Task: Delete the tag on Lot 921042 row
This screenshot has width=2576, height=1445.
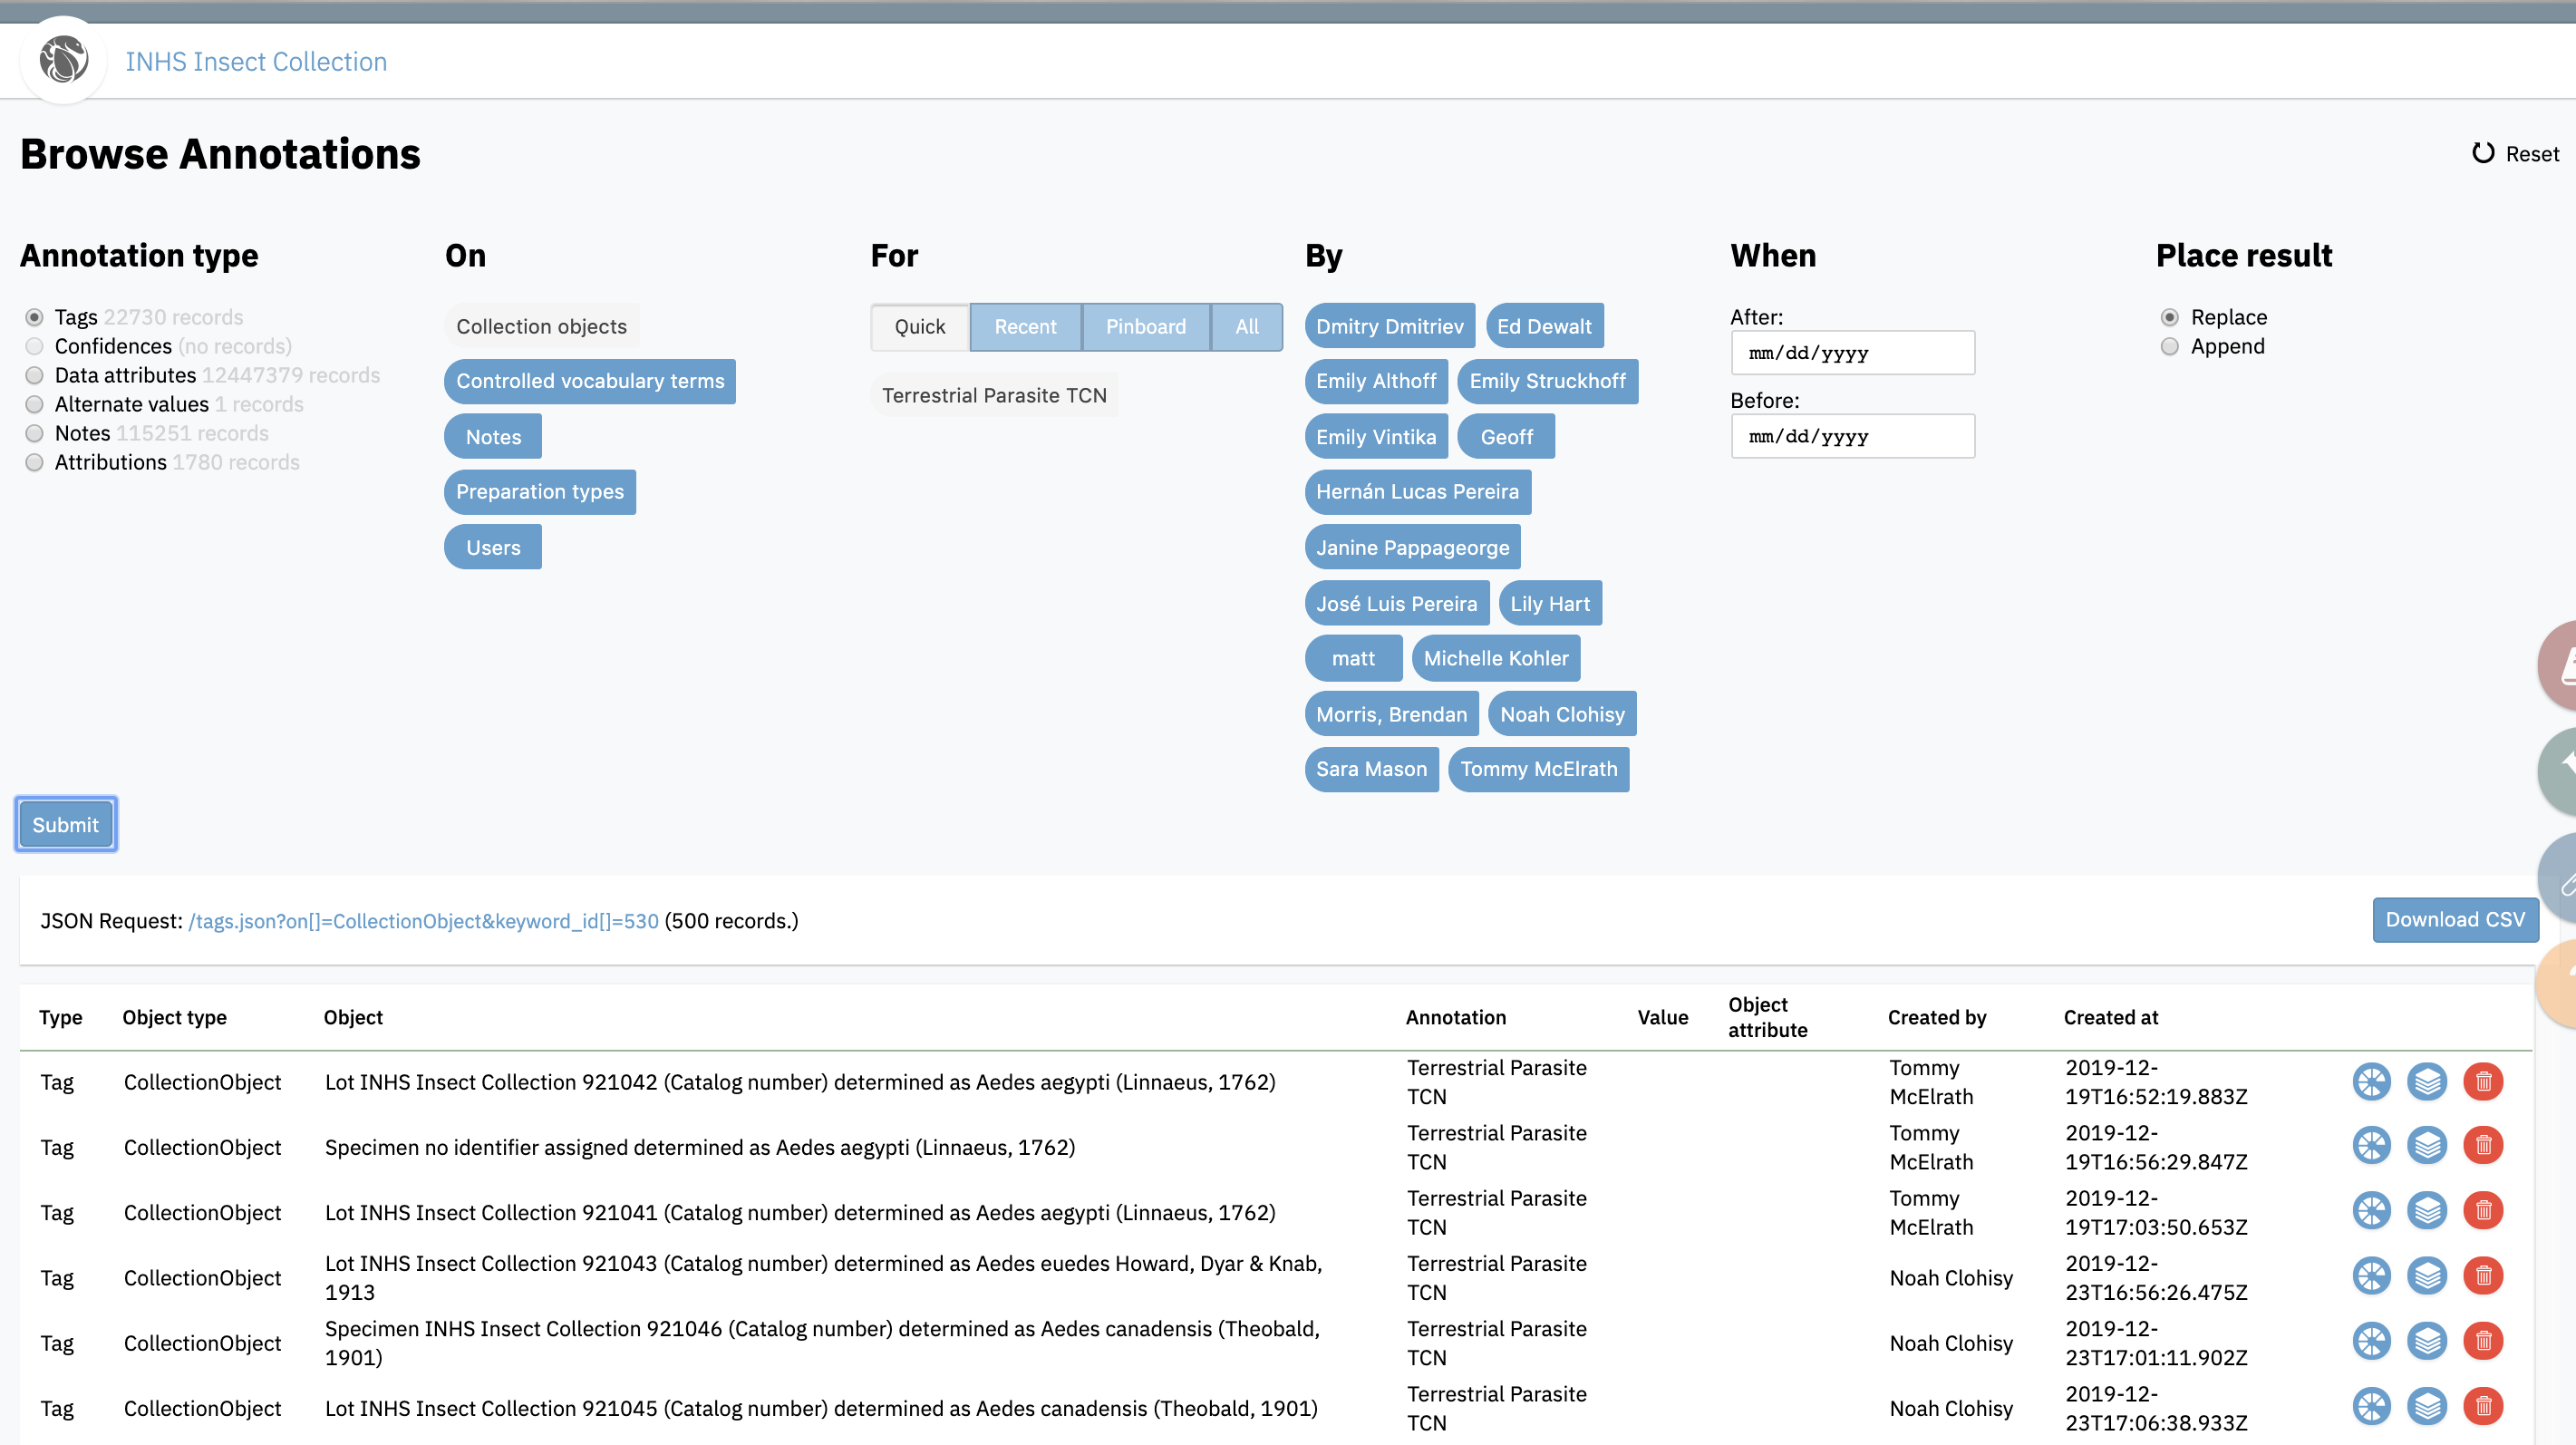Action: (2484, 1081)
